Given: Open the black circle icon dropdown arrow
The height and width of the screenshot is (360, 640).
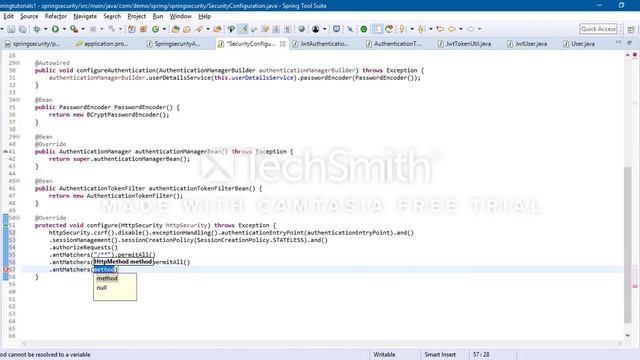Looking at the screenshot, I should [x=324, y=29].
